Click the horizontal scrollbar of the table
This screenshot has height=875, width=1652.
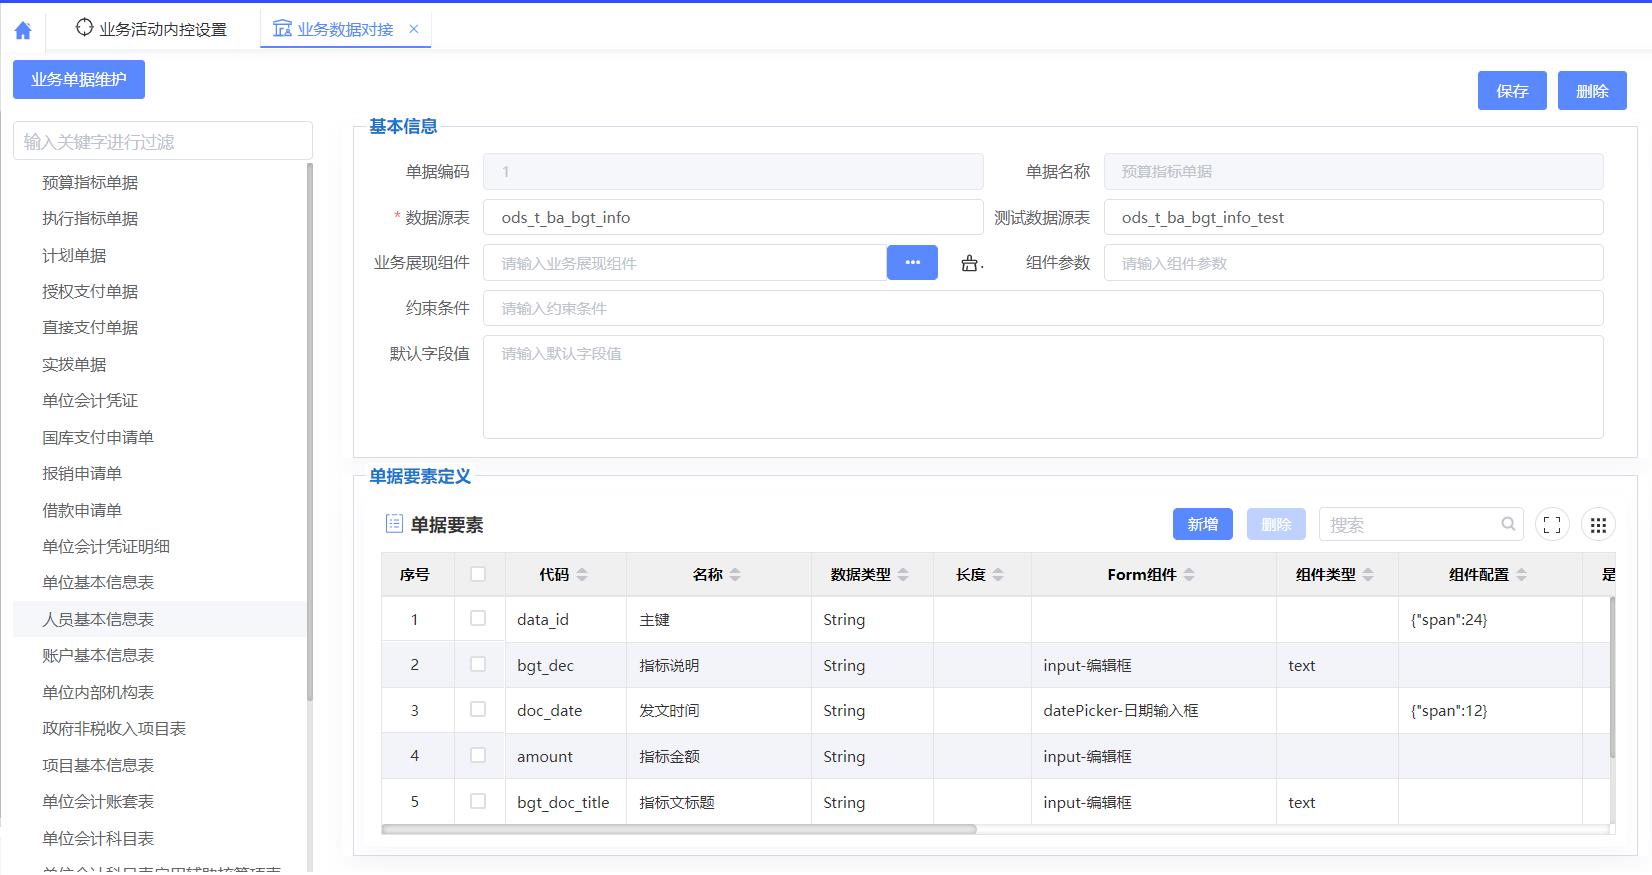(679, 829)
